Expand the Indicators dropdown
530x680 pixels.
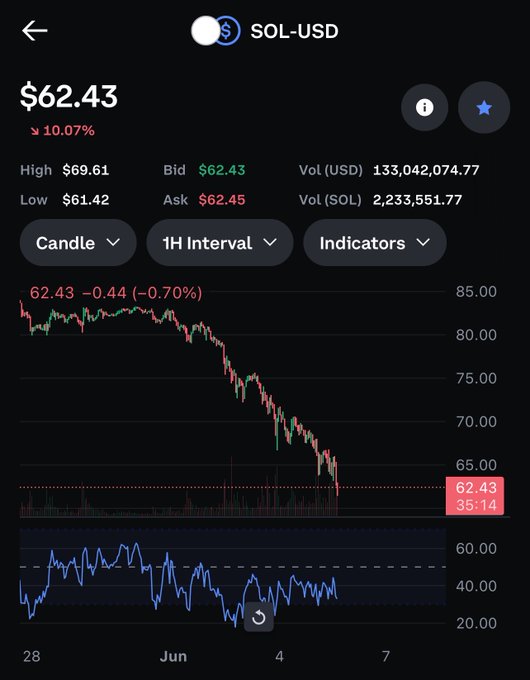375,242
